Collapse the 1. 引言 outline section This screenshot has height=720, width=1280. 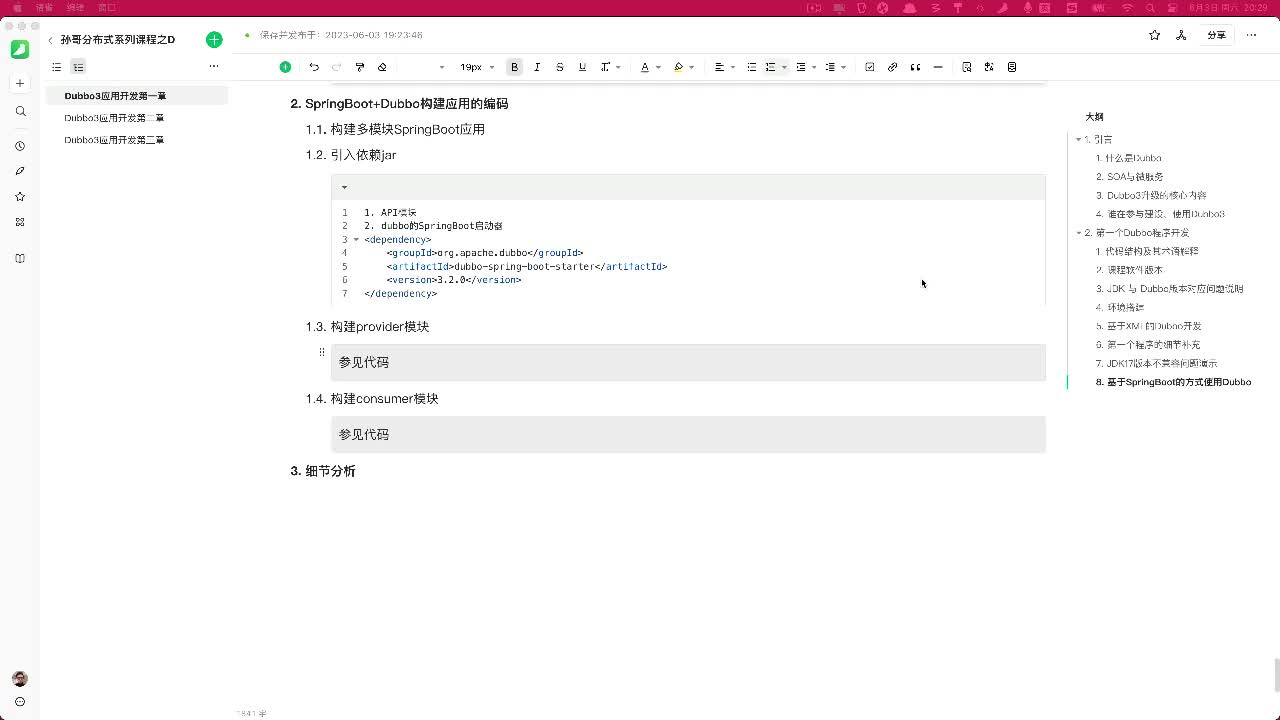coord(1078,139)
